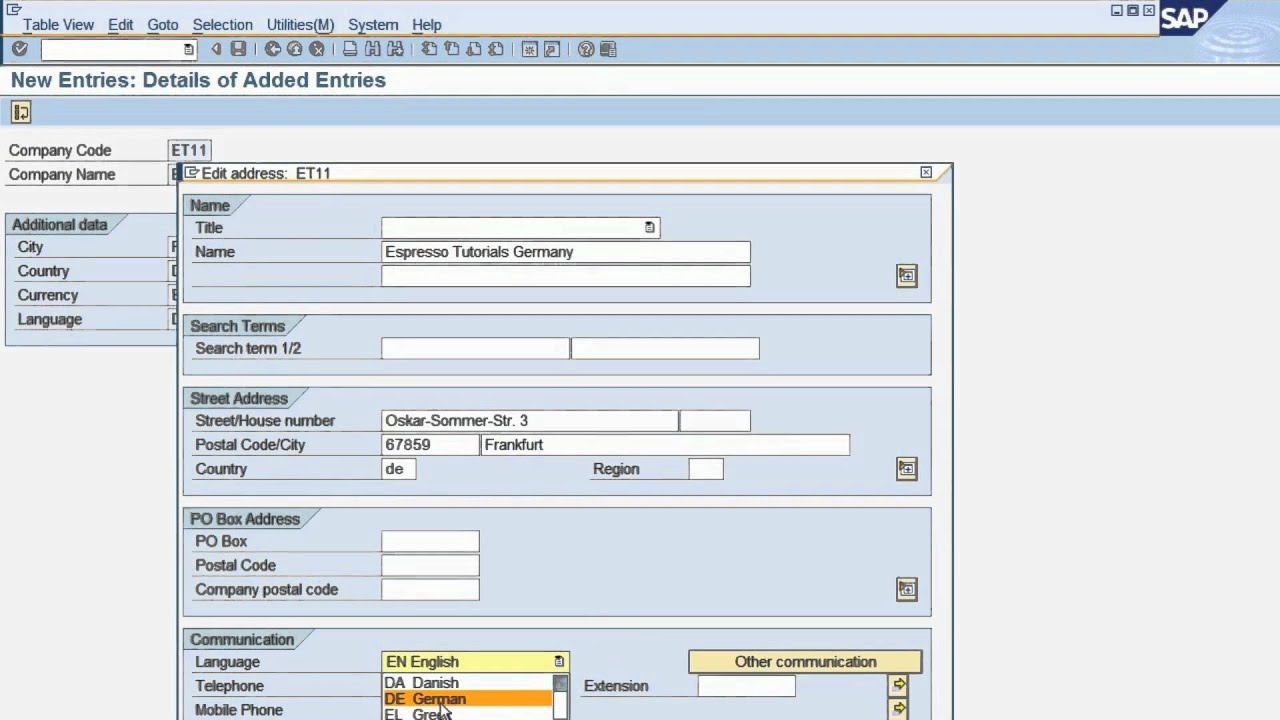Open the Goto menu
1280x720 pixels.
(x=162, y=24)
